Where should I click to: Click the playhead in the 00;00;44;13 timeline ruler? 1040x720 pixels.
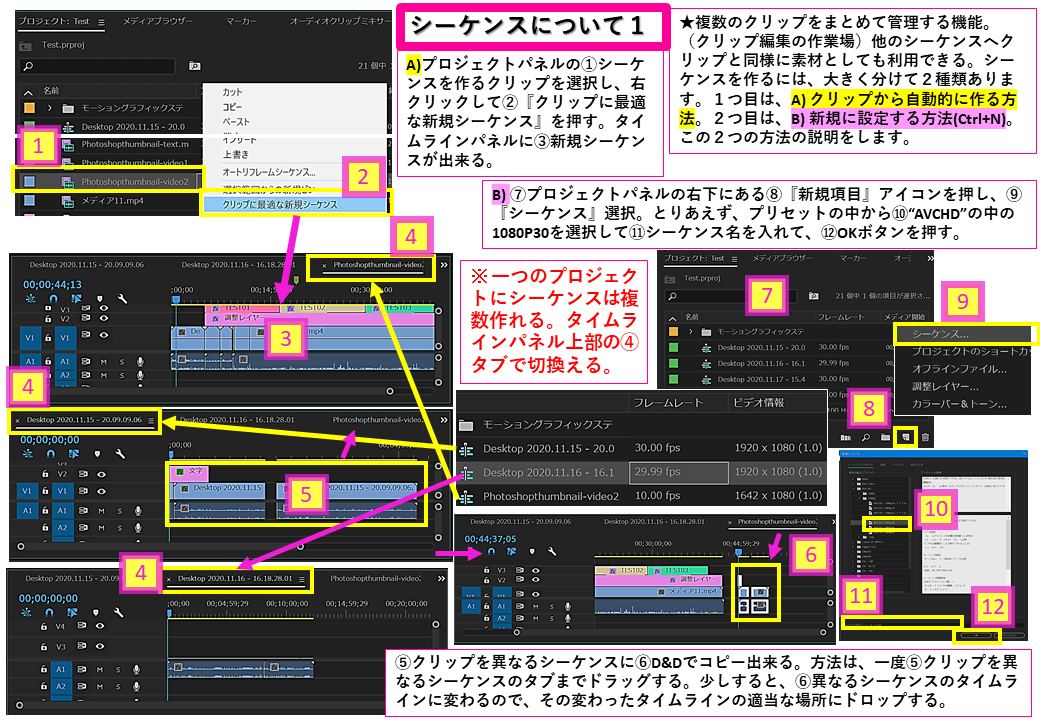pos(175,300)
